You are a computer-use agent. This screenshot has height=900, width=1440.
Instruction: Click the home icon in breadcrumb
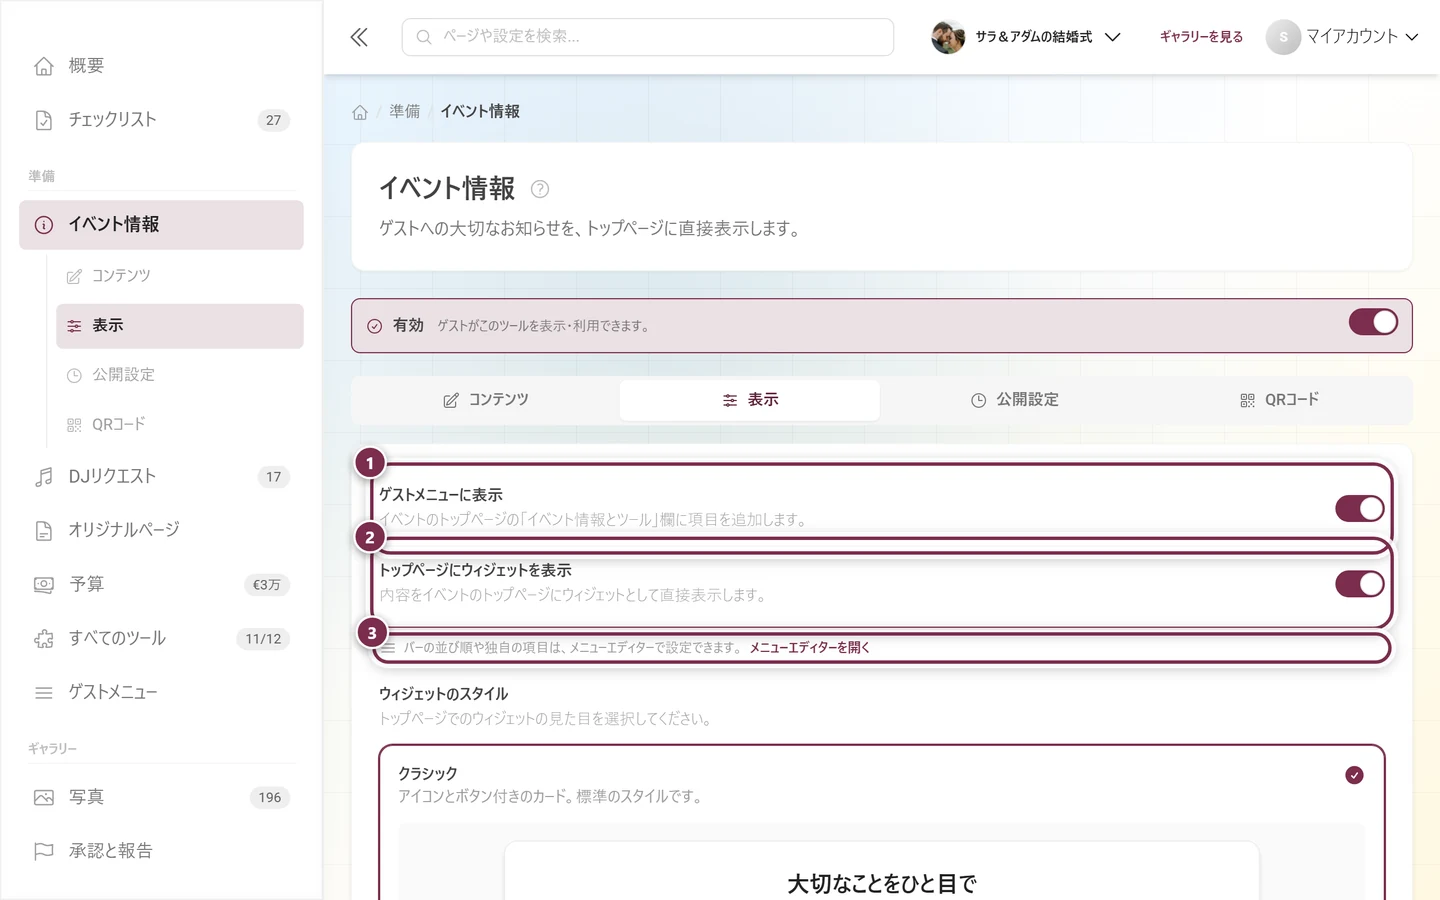point(360,112)
